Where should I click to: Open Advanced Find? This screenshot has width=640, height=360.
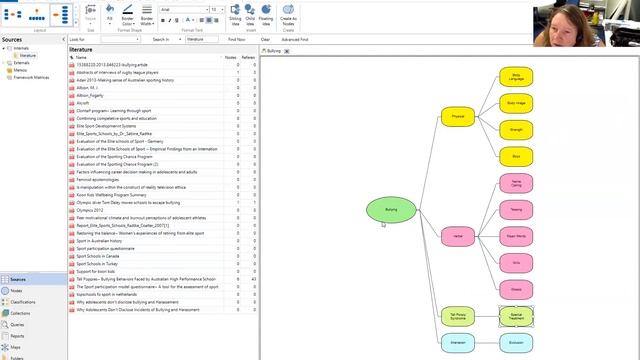click(295, 40)
